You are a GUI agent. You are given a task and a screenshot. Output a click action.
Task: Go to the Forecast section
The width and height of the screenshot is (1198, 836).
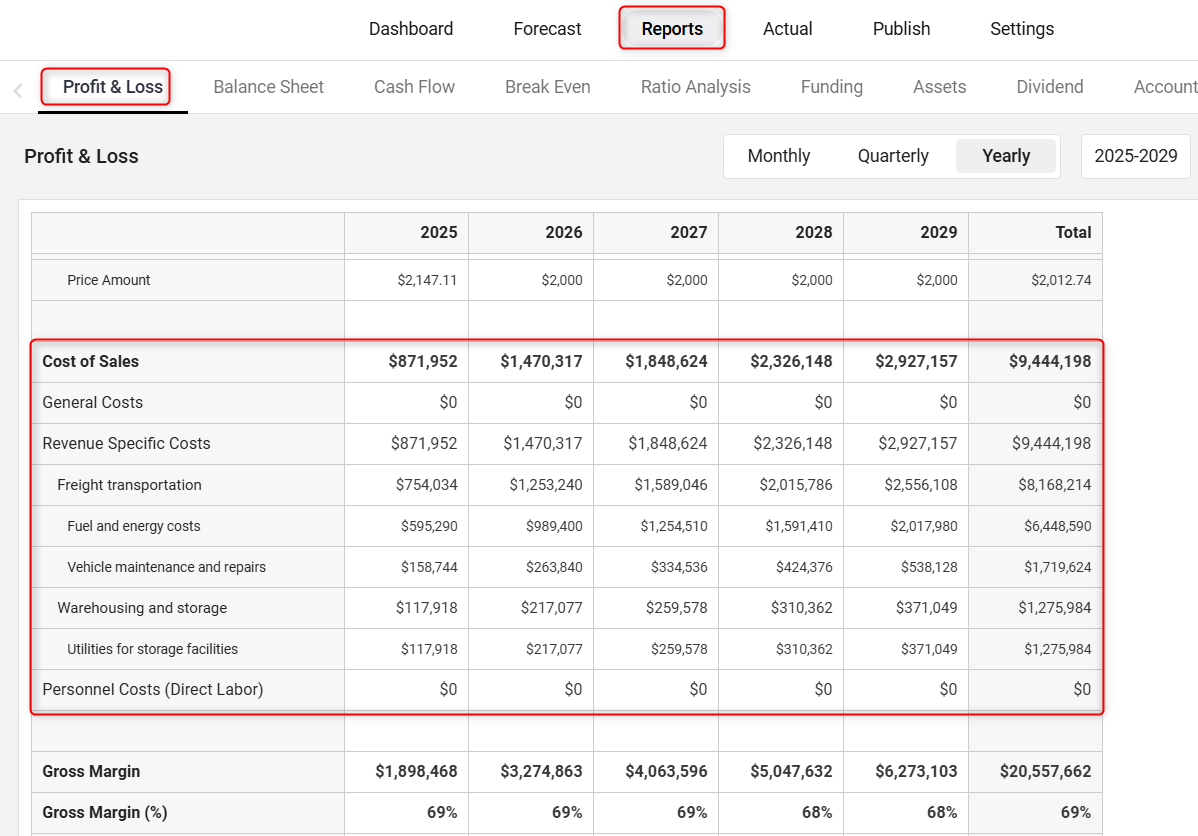pos(547,29)
